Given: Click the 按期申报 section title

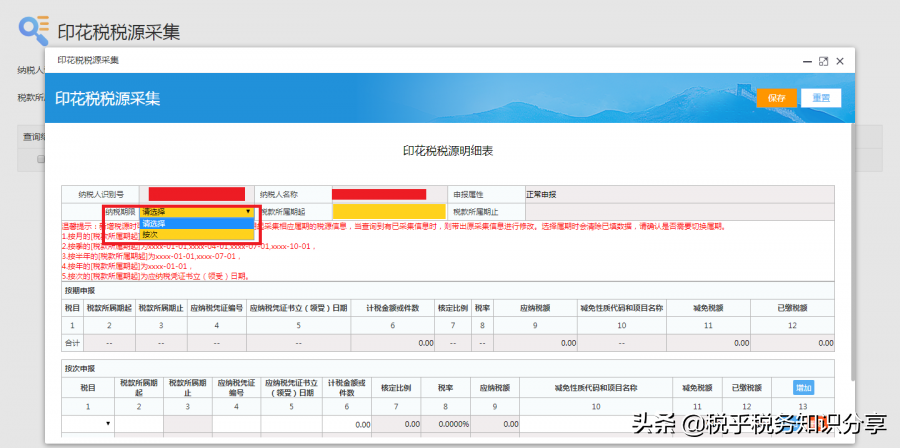Looking at the screenshot, I should coord(79,290).
